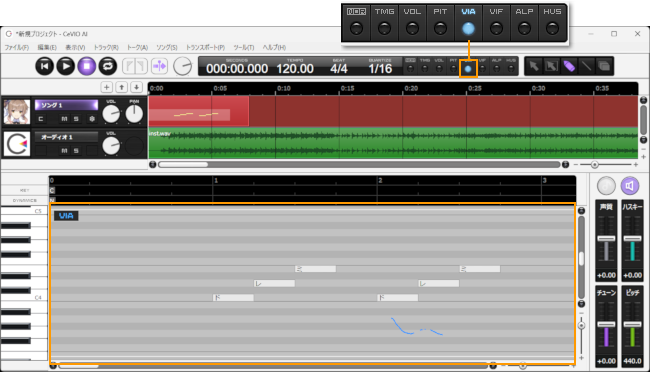Open the ファイル(F) menu
Image resolution: width=650 pixels, height=372 pixels.
point(17,47)
